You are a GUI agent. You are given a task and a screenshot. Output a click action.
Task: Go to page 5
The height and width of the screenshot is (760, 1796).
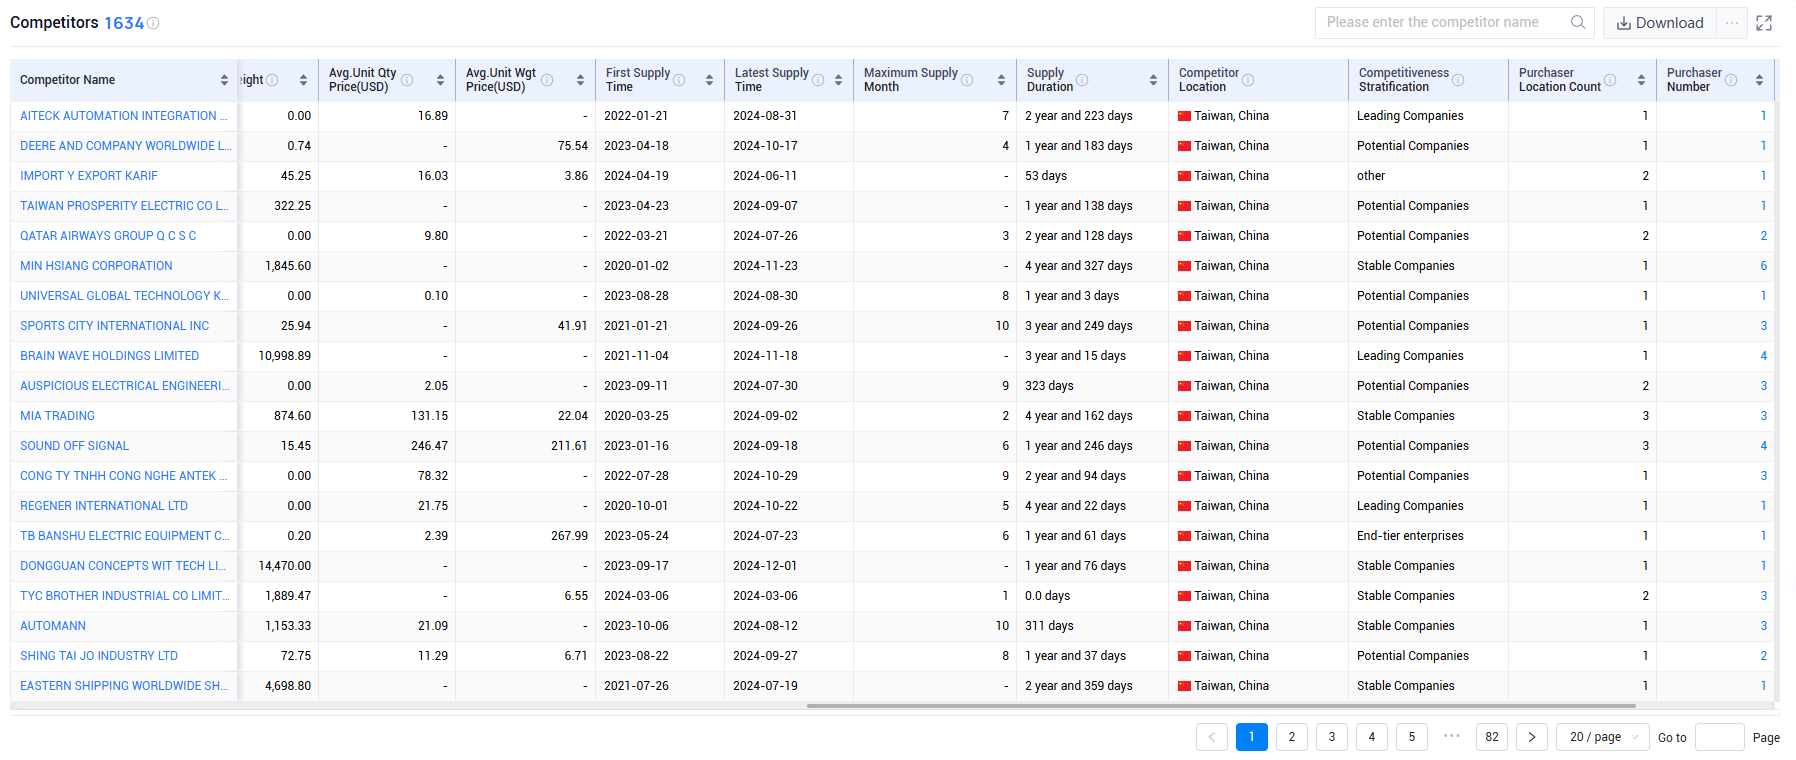[1412, 737]
